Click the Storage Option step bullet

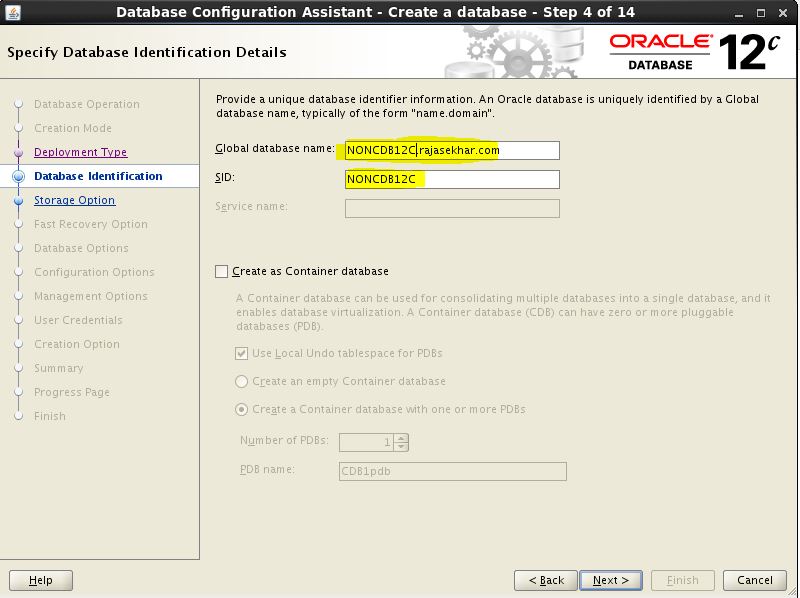[x=18, y=200]
